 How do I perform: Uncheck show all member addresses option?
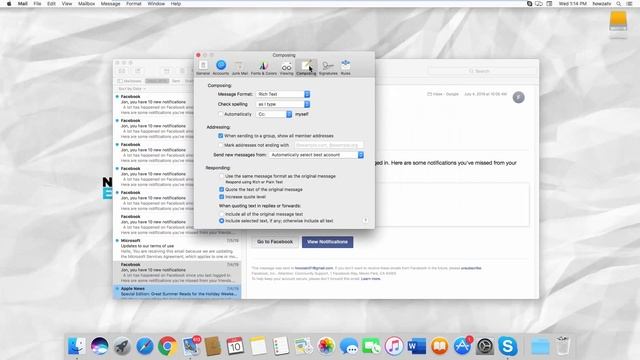coord(221,136)
